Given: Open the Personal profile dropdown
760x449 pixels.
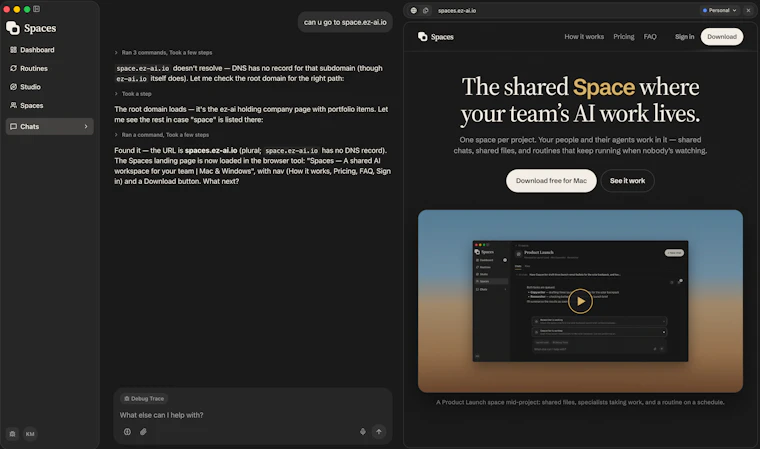Looking at the screenshot, I should pyautogui.click(x=719, y=10).
